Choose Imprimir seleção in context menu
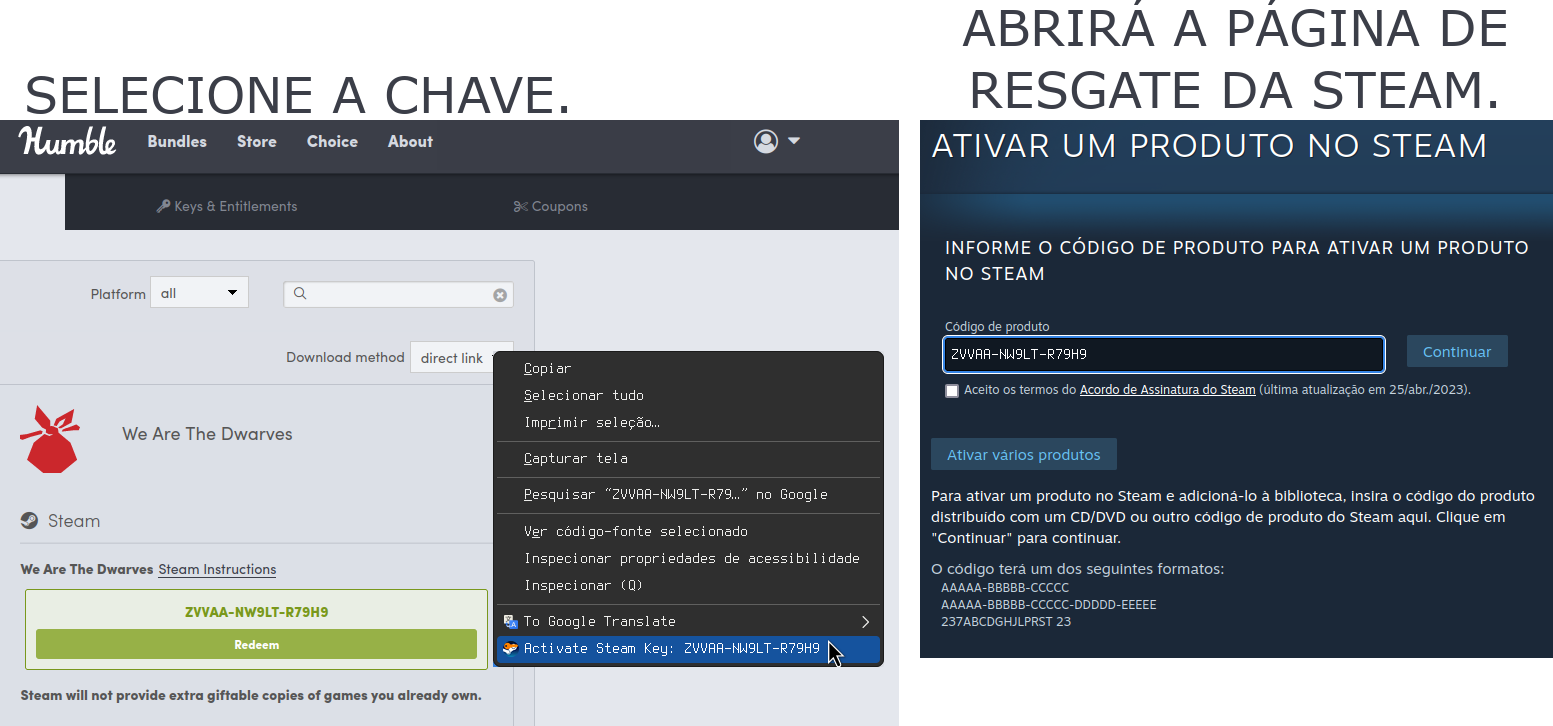Viewport: 1553px width, 726px height. [x=688, y=422]
